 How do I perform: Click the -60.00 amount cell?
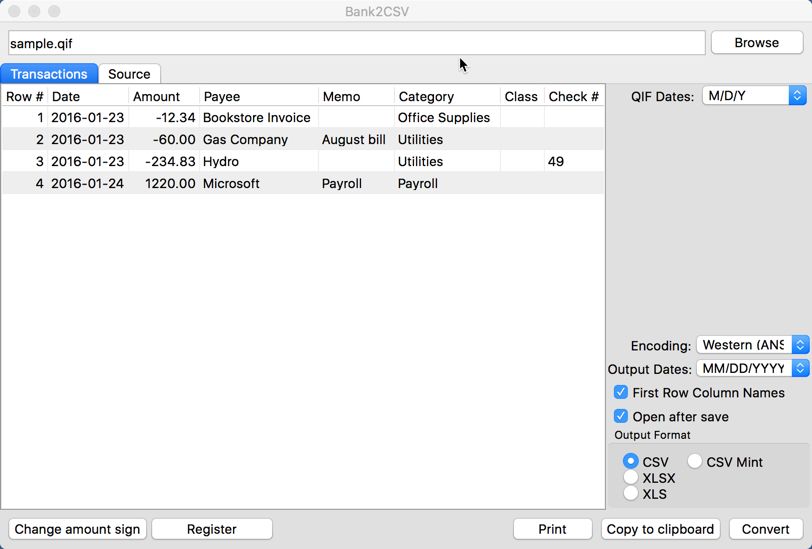[164, 139]
